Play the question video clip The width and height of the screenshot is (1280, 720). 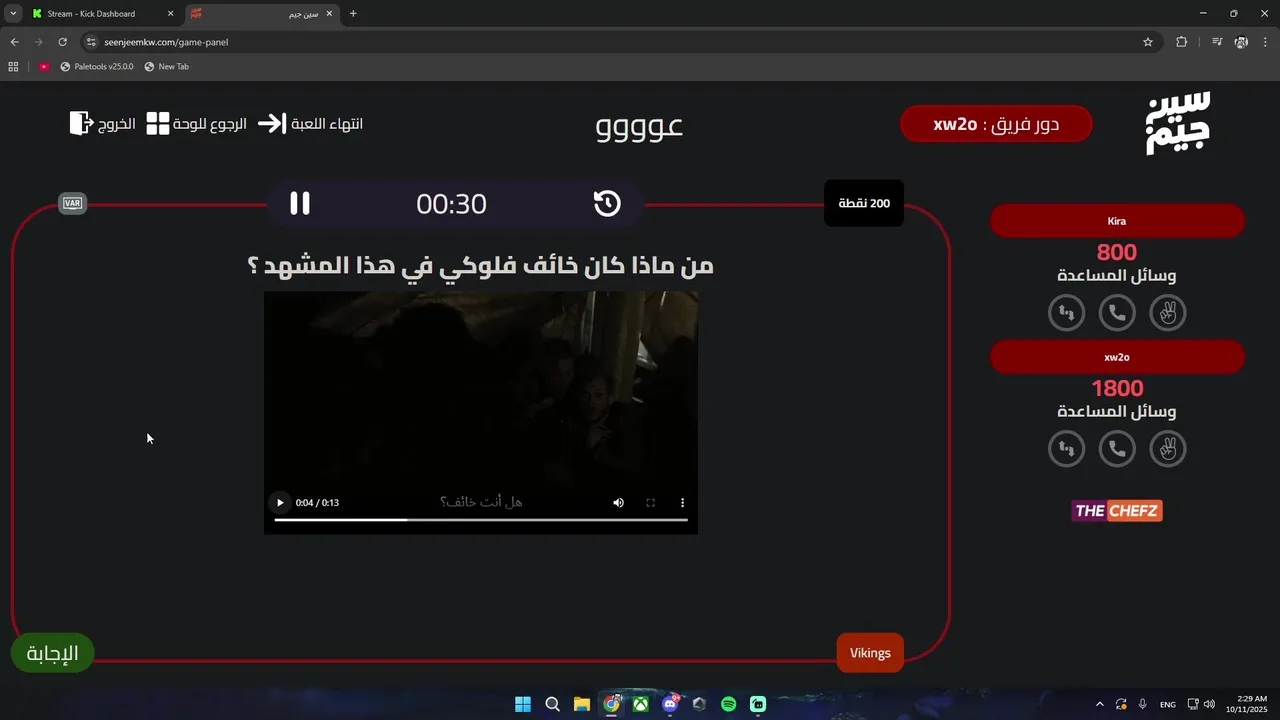(280, 503)
